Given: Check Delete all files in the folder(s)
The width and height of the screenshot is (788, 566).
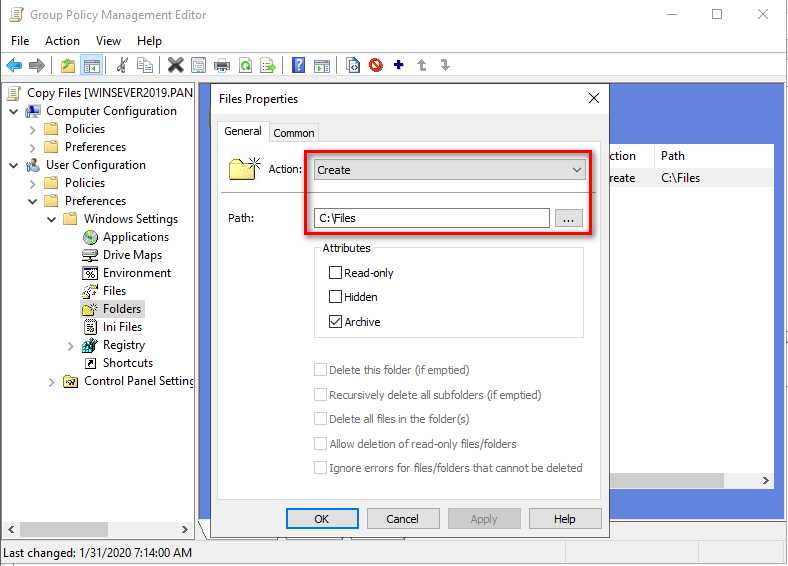Looking at the screenshot, I should pos(320,419).
